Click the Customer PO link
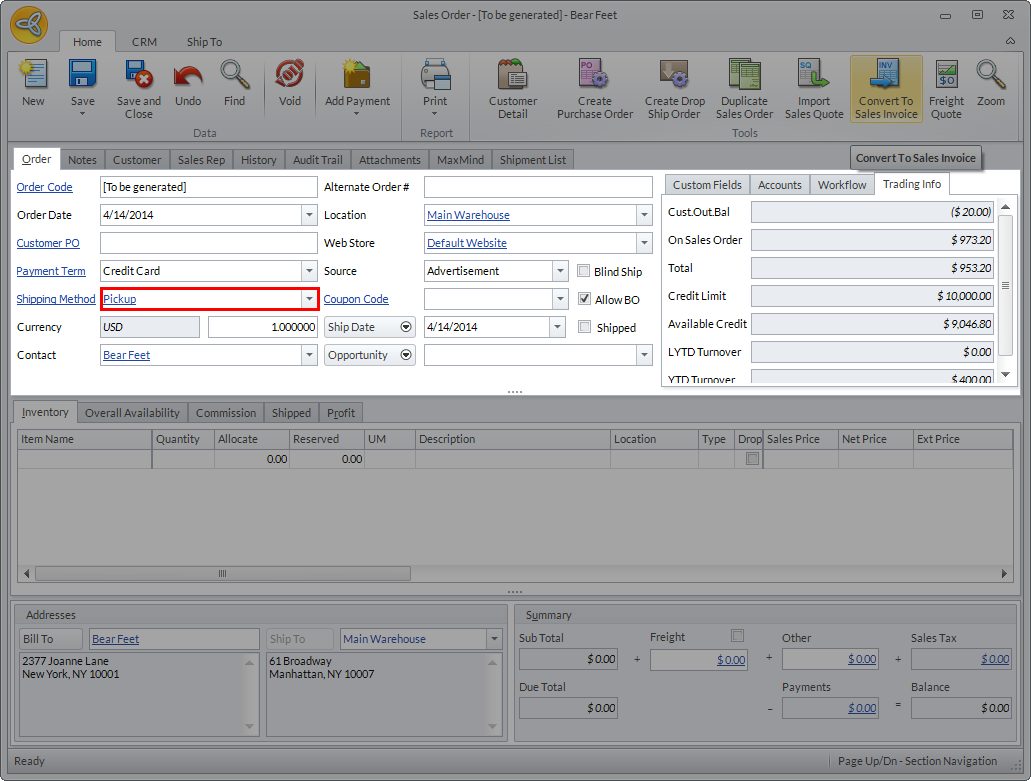The width and height of the screenshot is (1031, 781). pos(47,243)
